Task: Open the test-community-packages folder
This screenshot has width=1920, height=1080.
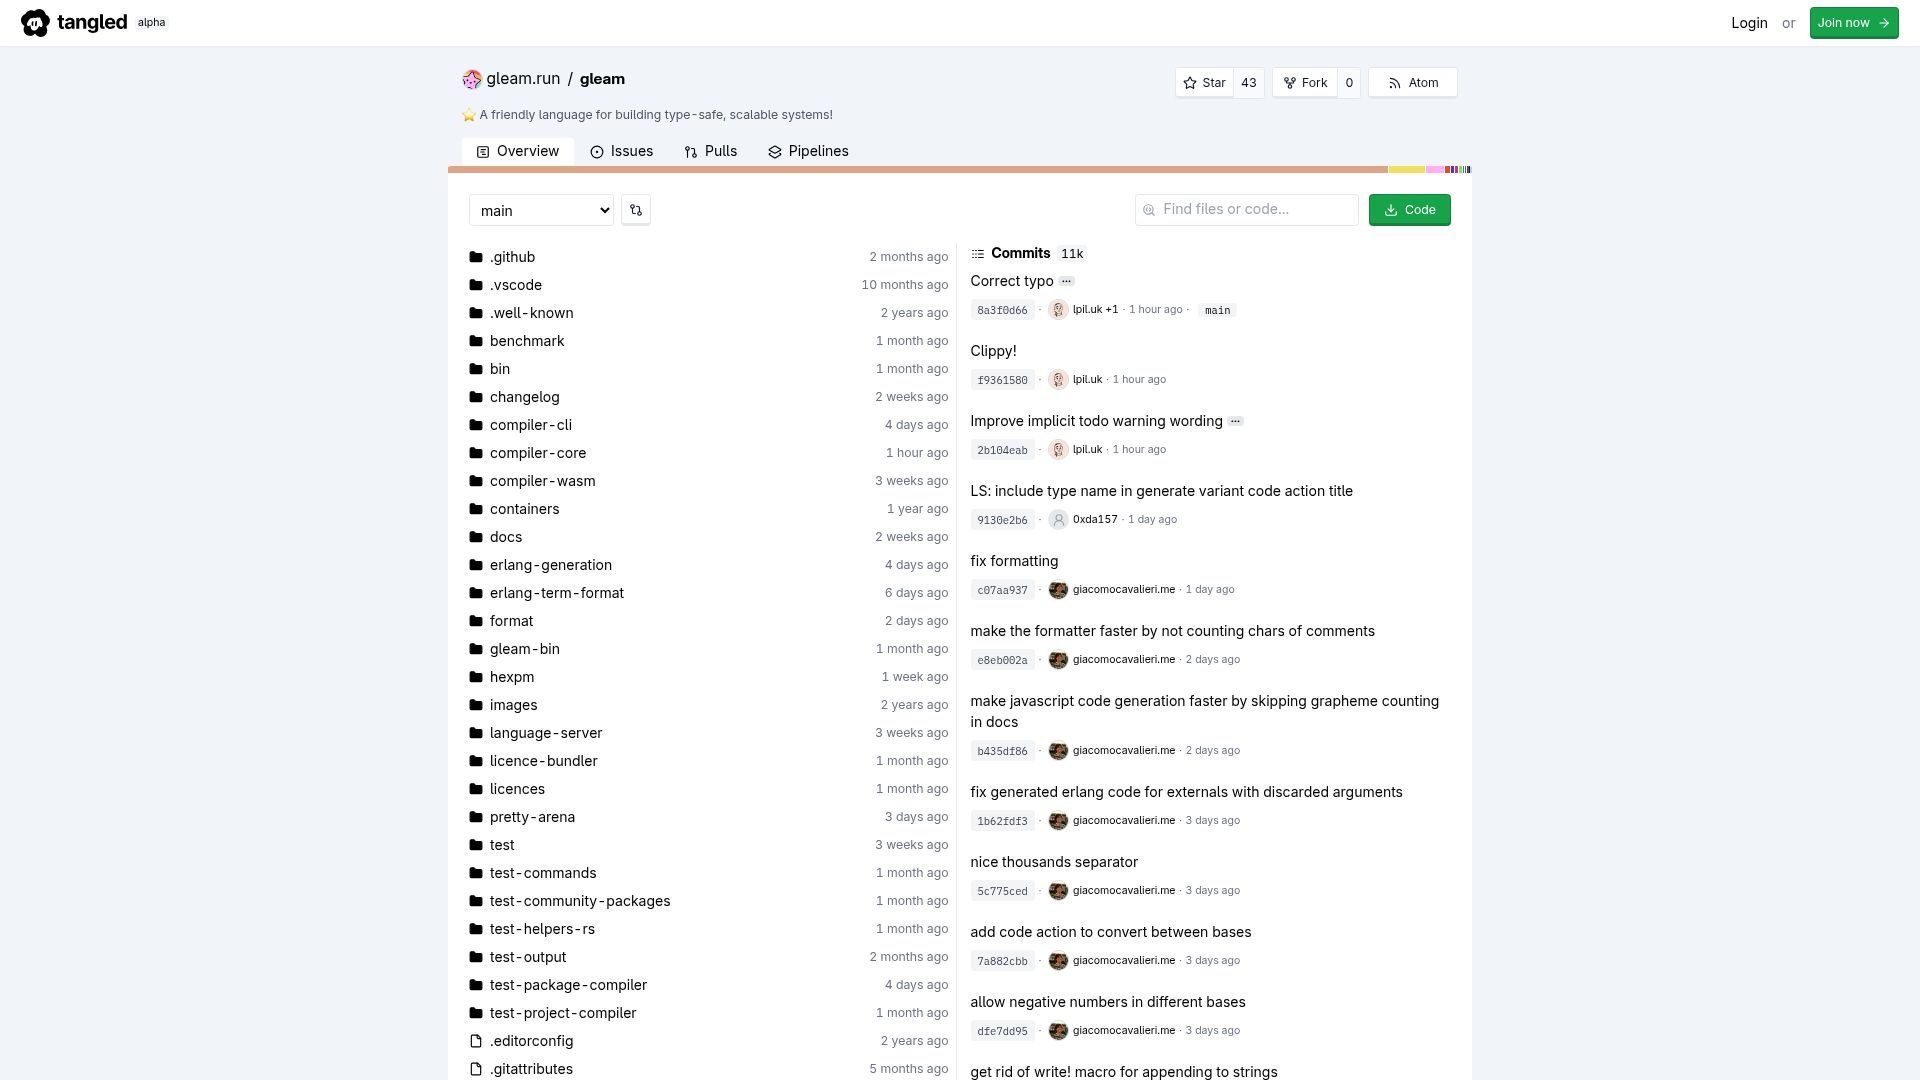Action: coord(580,901)
